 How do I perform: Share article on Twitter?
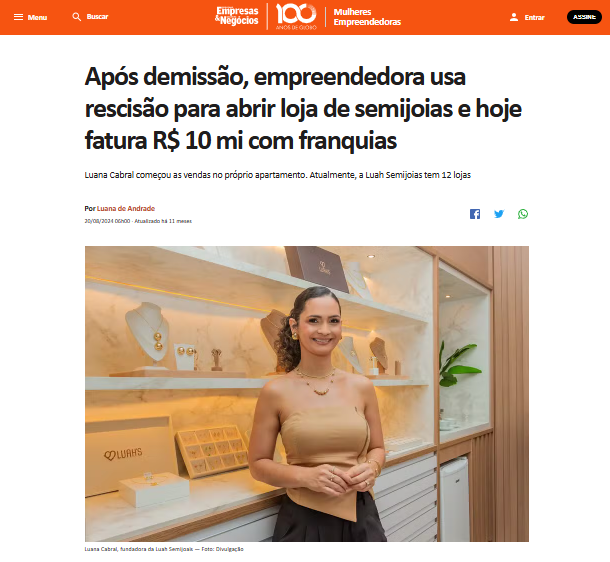click(499, 214)
